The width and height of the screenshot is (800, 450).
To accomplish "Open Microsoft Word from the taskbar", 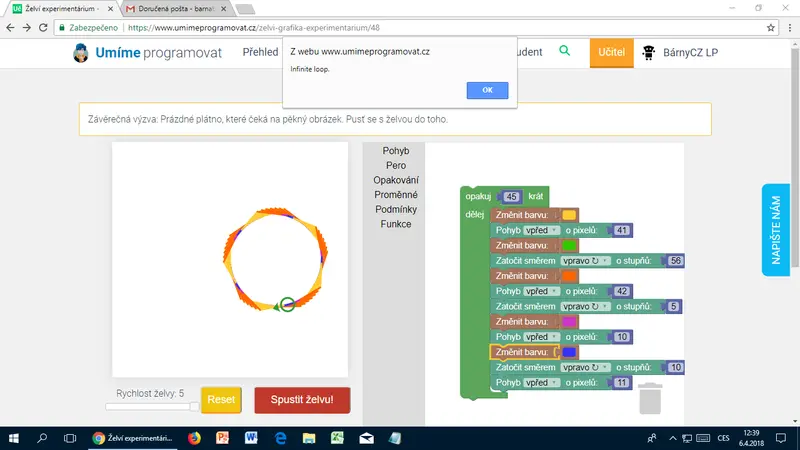I will tap(251, 438).
